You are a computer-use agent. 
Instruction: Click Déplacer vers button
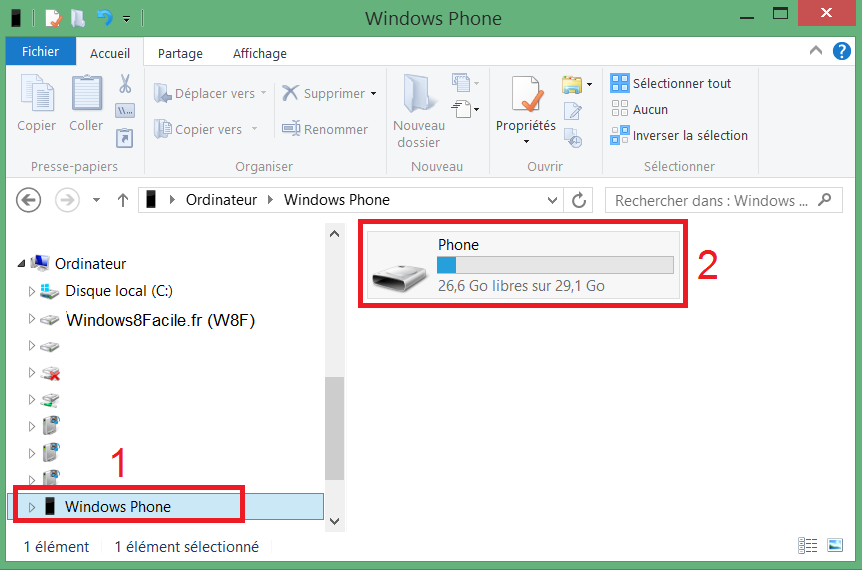(209, 93)
